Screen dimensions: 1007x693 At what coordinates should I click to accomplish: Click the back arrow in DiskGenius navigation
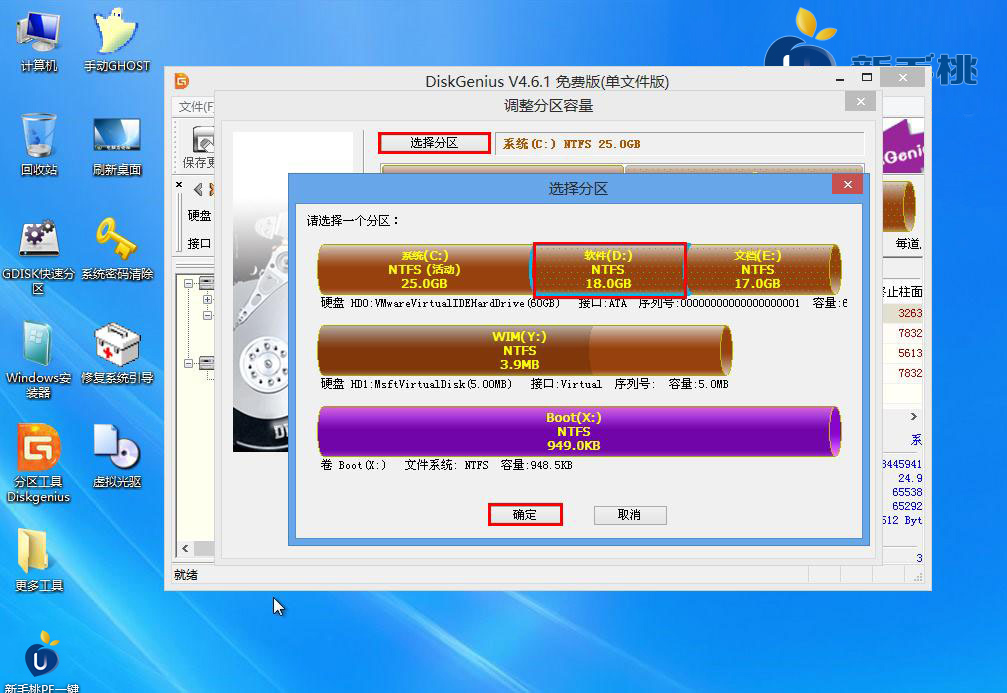(198, 189)
